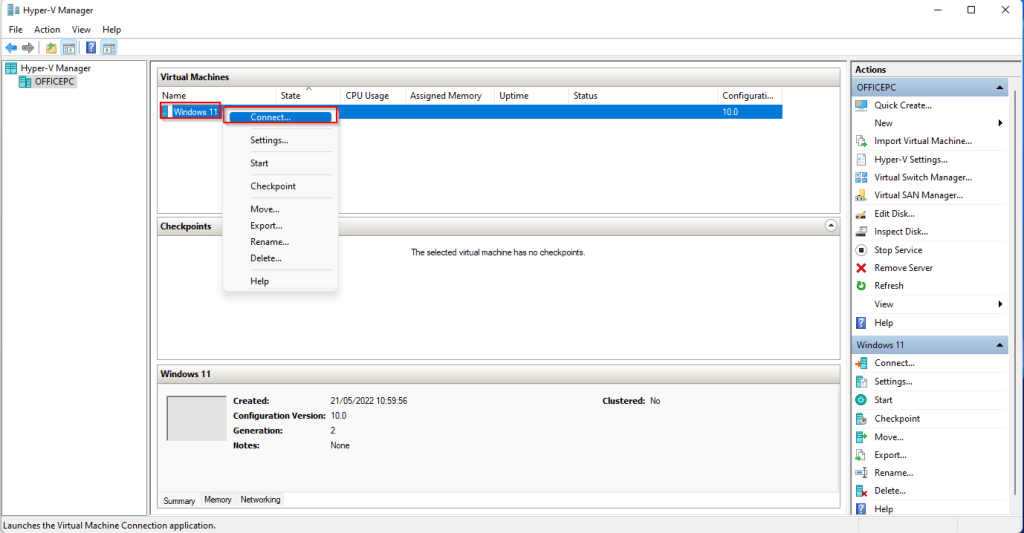1024x533 pixels.
Task: Switch to the Memory tab
Action: (218, 500)
